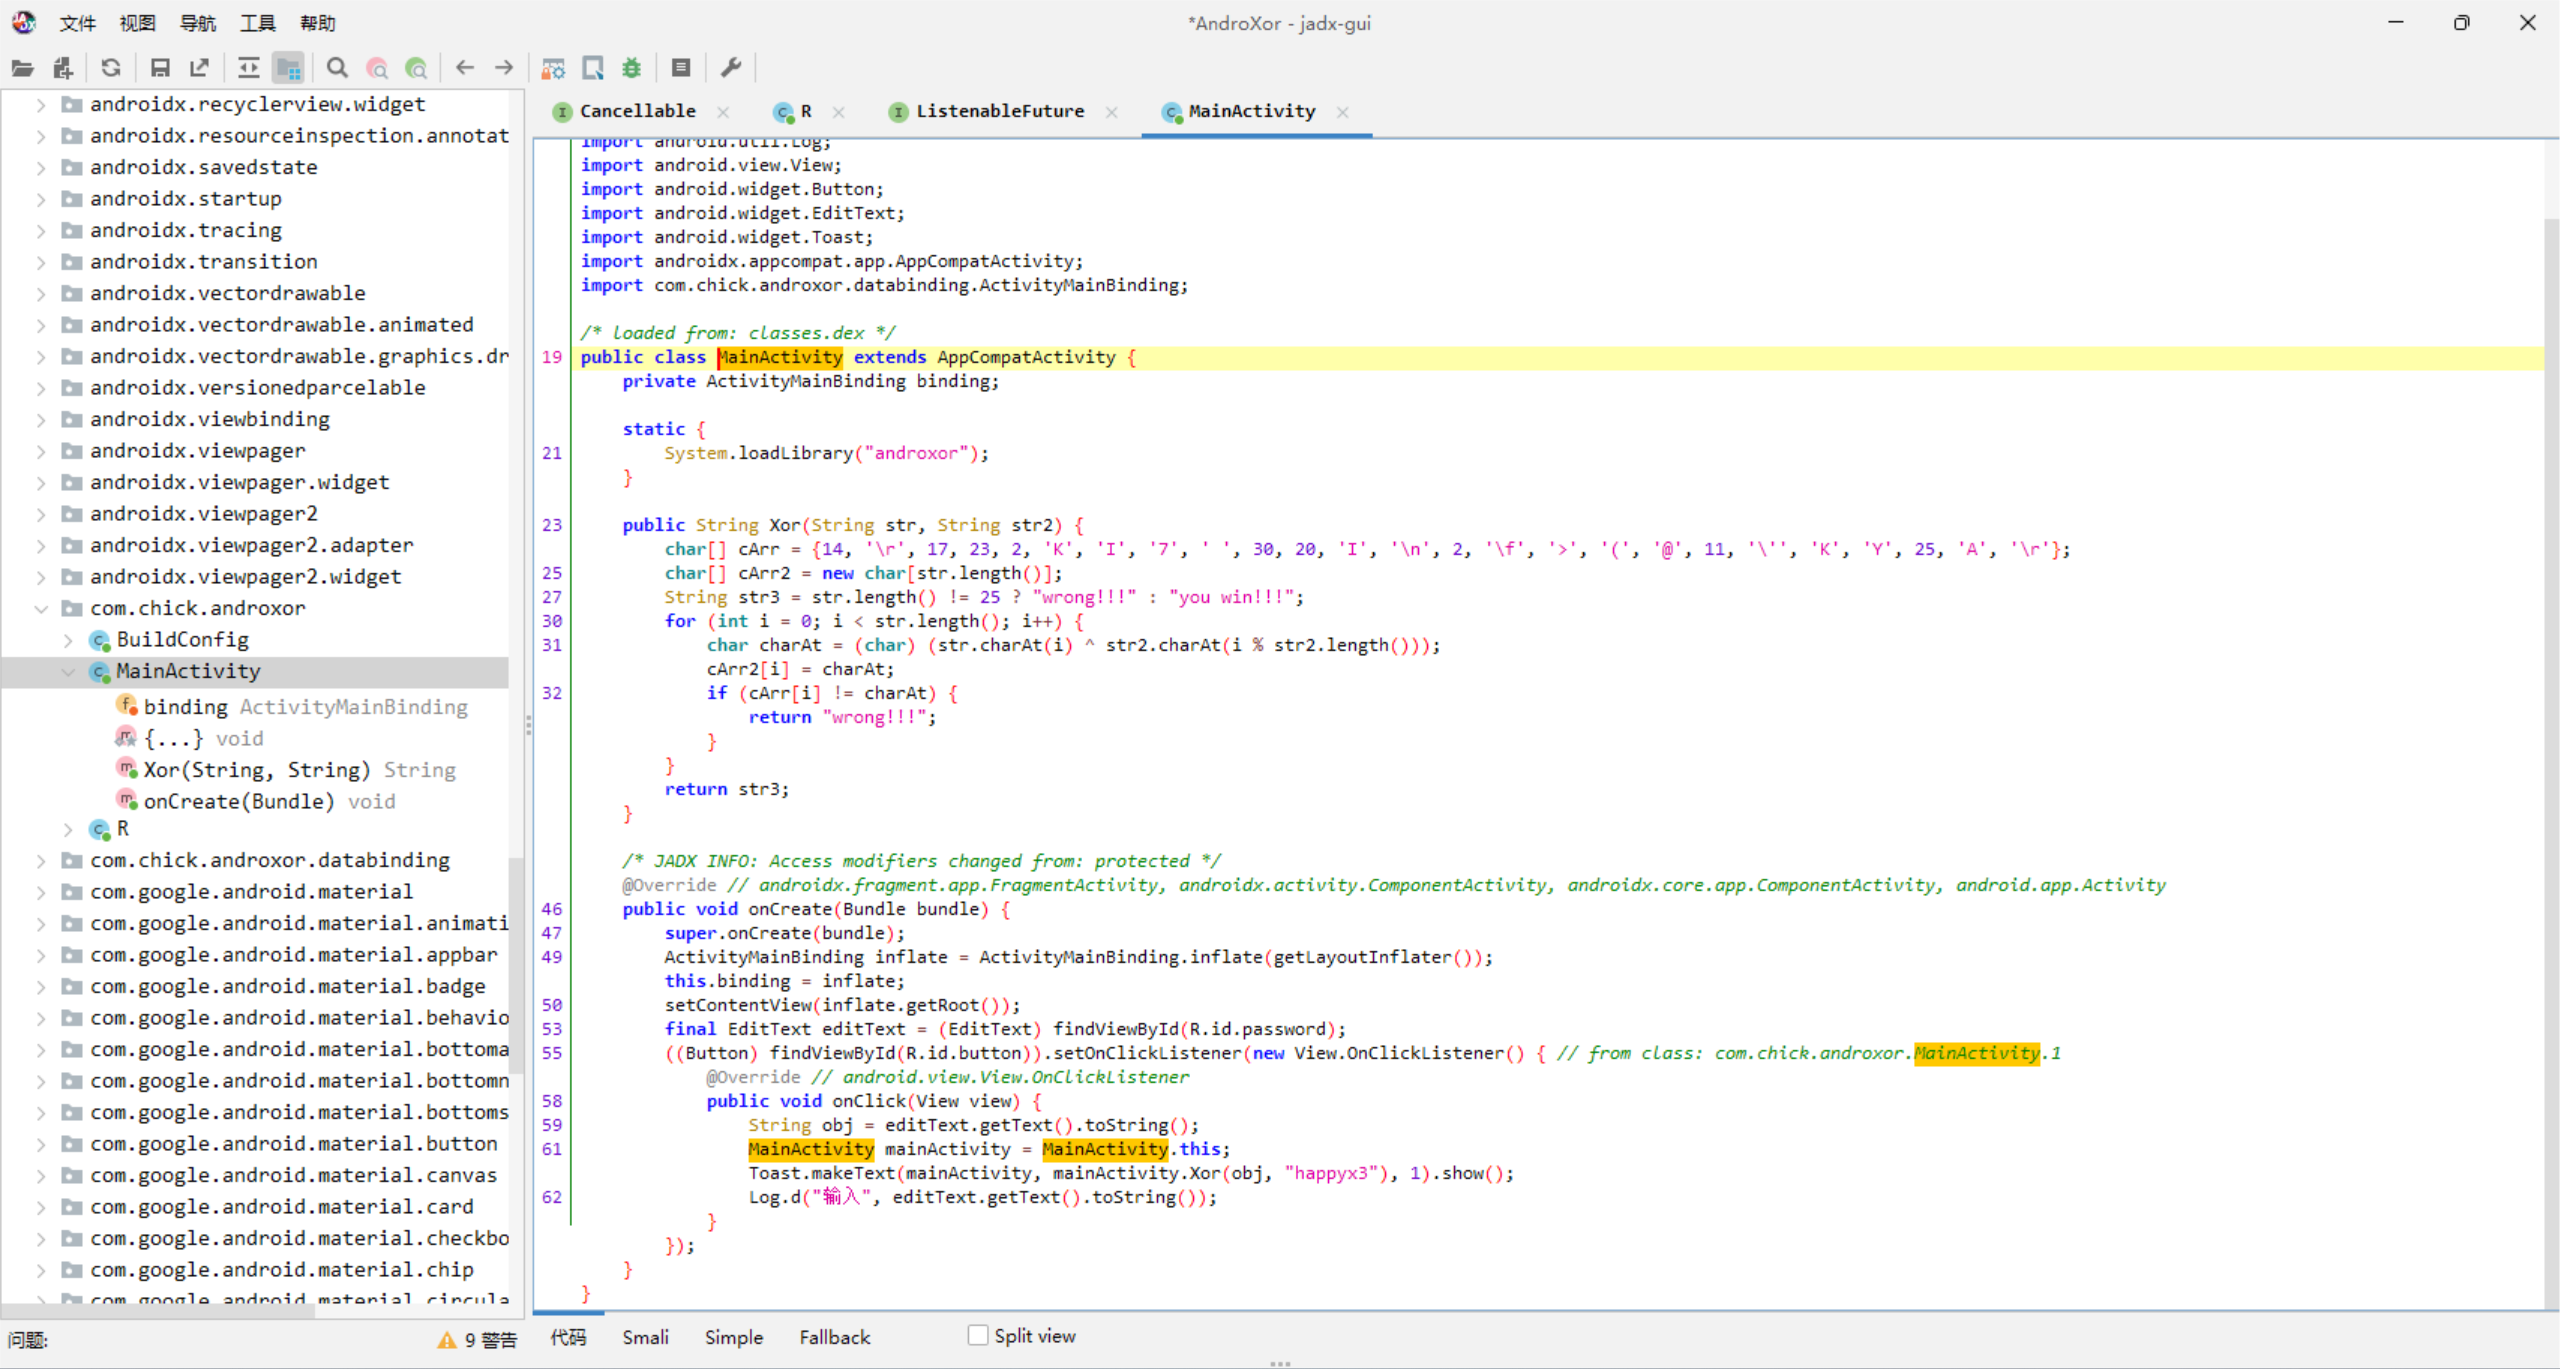Viewport: 2560px width, 1369px height.
Task: Expand the androidx.viewpager2.adapter package
Action: (41, 545)
